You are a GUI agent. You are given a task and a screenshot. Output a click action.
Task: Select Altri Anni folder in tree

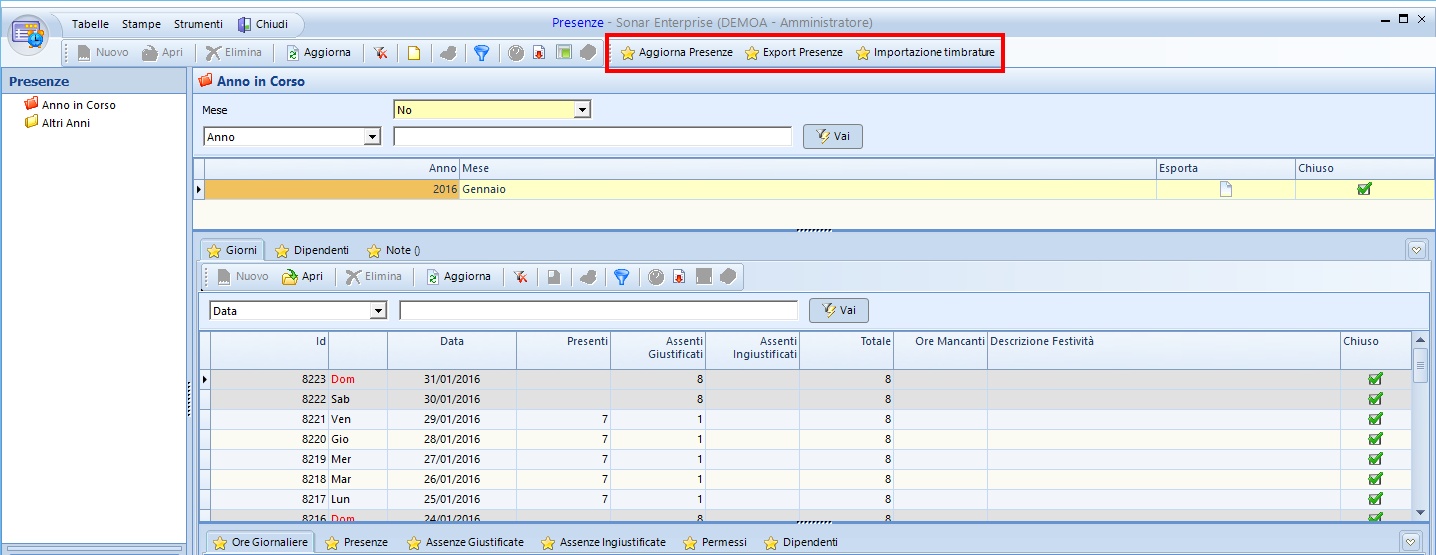pos(65,123)
